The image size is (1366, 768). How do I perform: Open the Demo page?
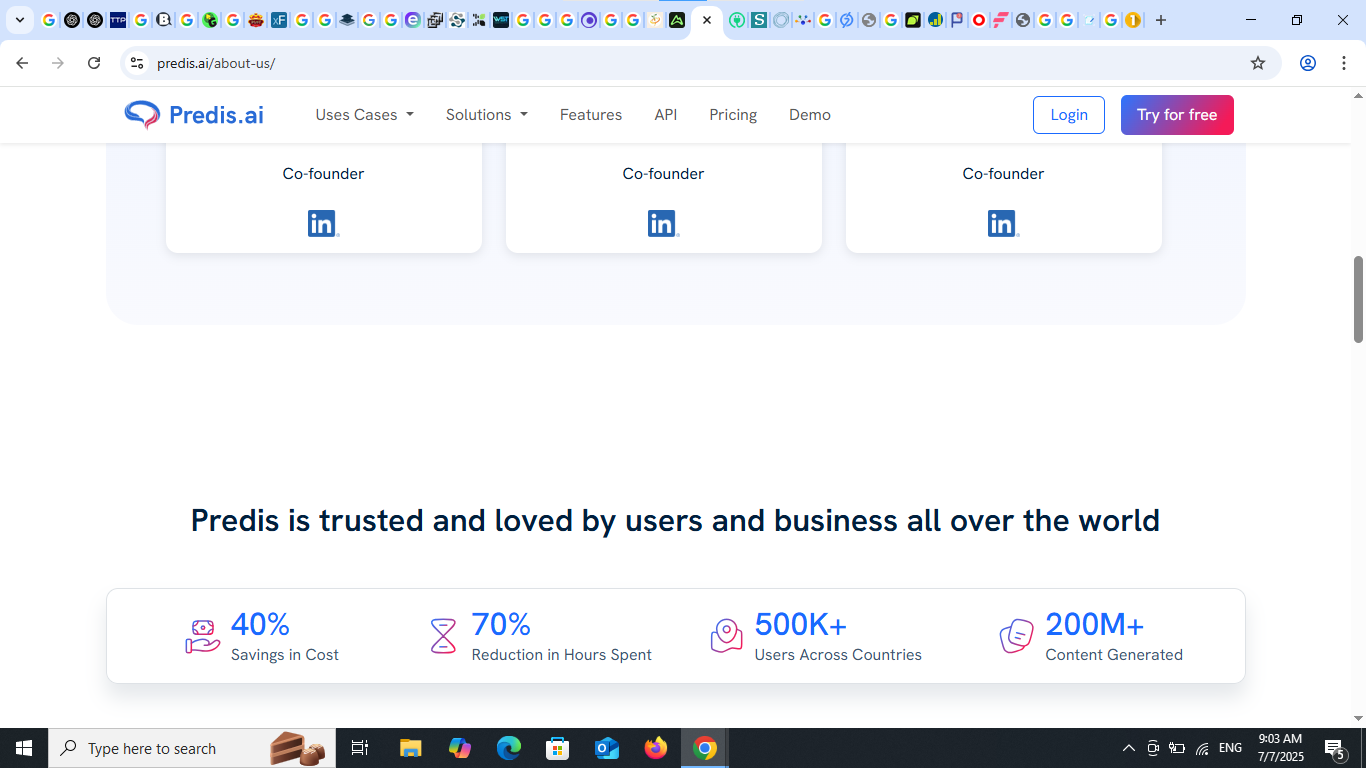click(x=810, y=115)
